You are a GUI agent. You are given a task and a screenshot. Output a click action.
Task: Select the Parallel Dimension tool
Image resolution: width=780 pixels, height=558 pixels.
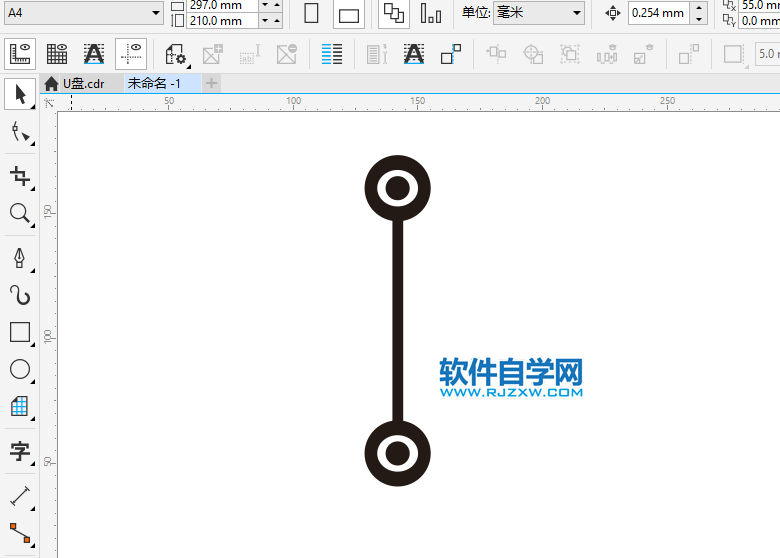tap(20, 496)
